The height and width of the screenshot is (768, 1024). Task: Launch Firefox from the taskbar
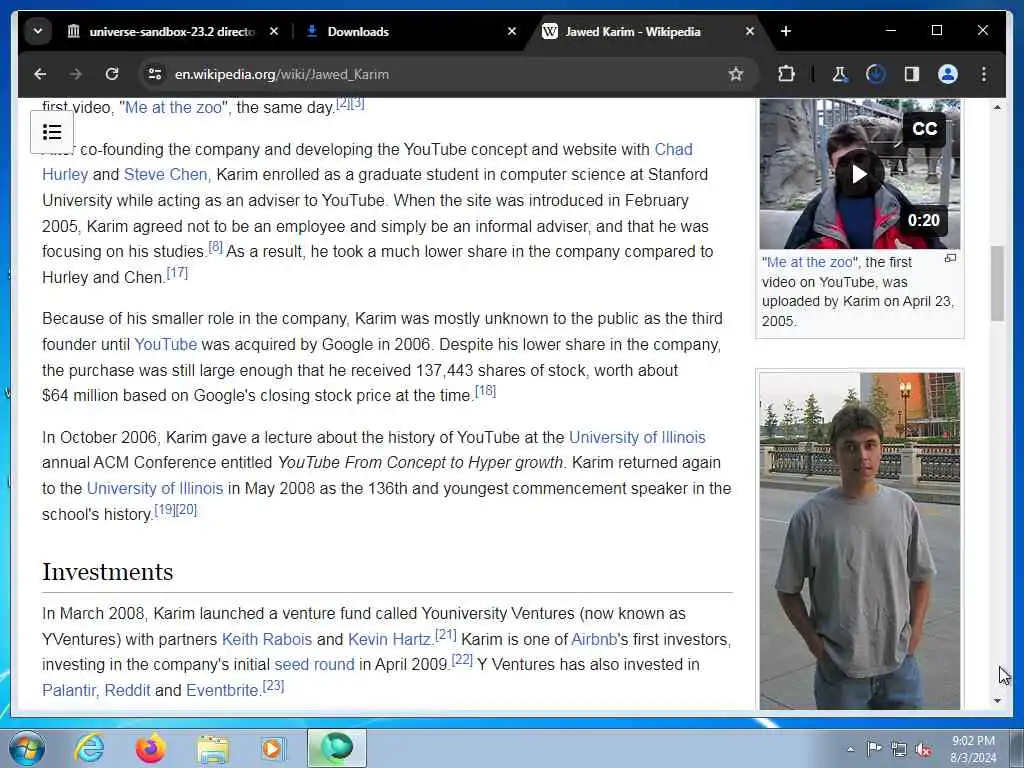coord(151,748)
